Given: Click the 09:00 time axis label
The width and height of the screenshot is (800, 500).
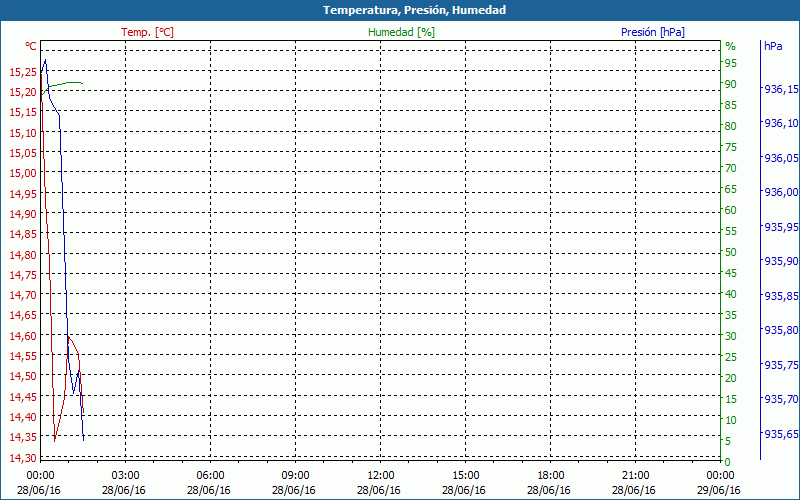Looking at the screenshot, I should pos(295,476).
